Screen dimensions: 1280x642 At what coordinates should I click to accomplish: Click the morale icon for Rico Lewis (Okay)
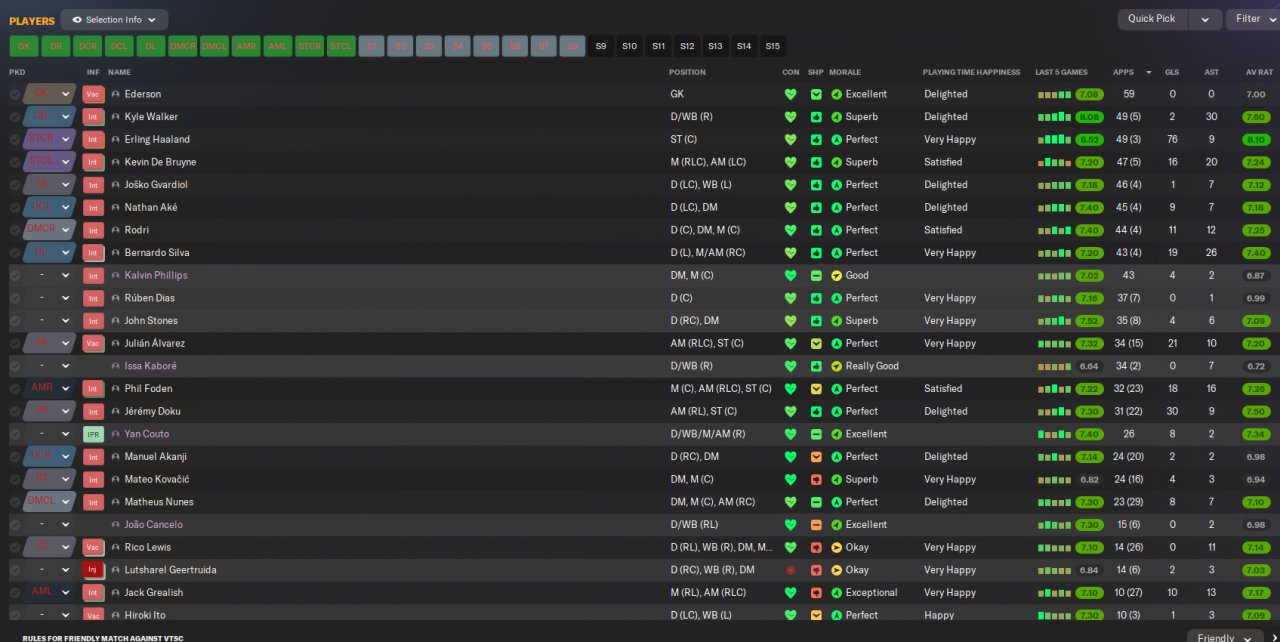point(836,547)
